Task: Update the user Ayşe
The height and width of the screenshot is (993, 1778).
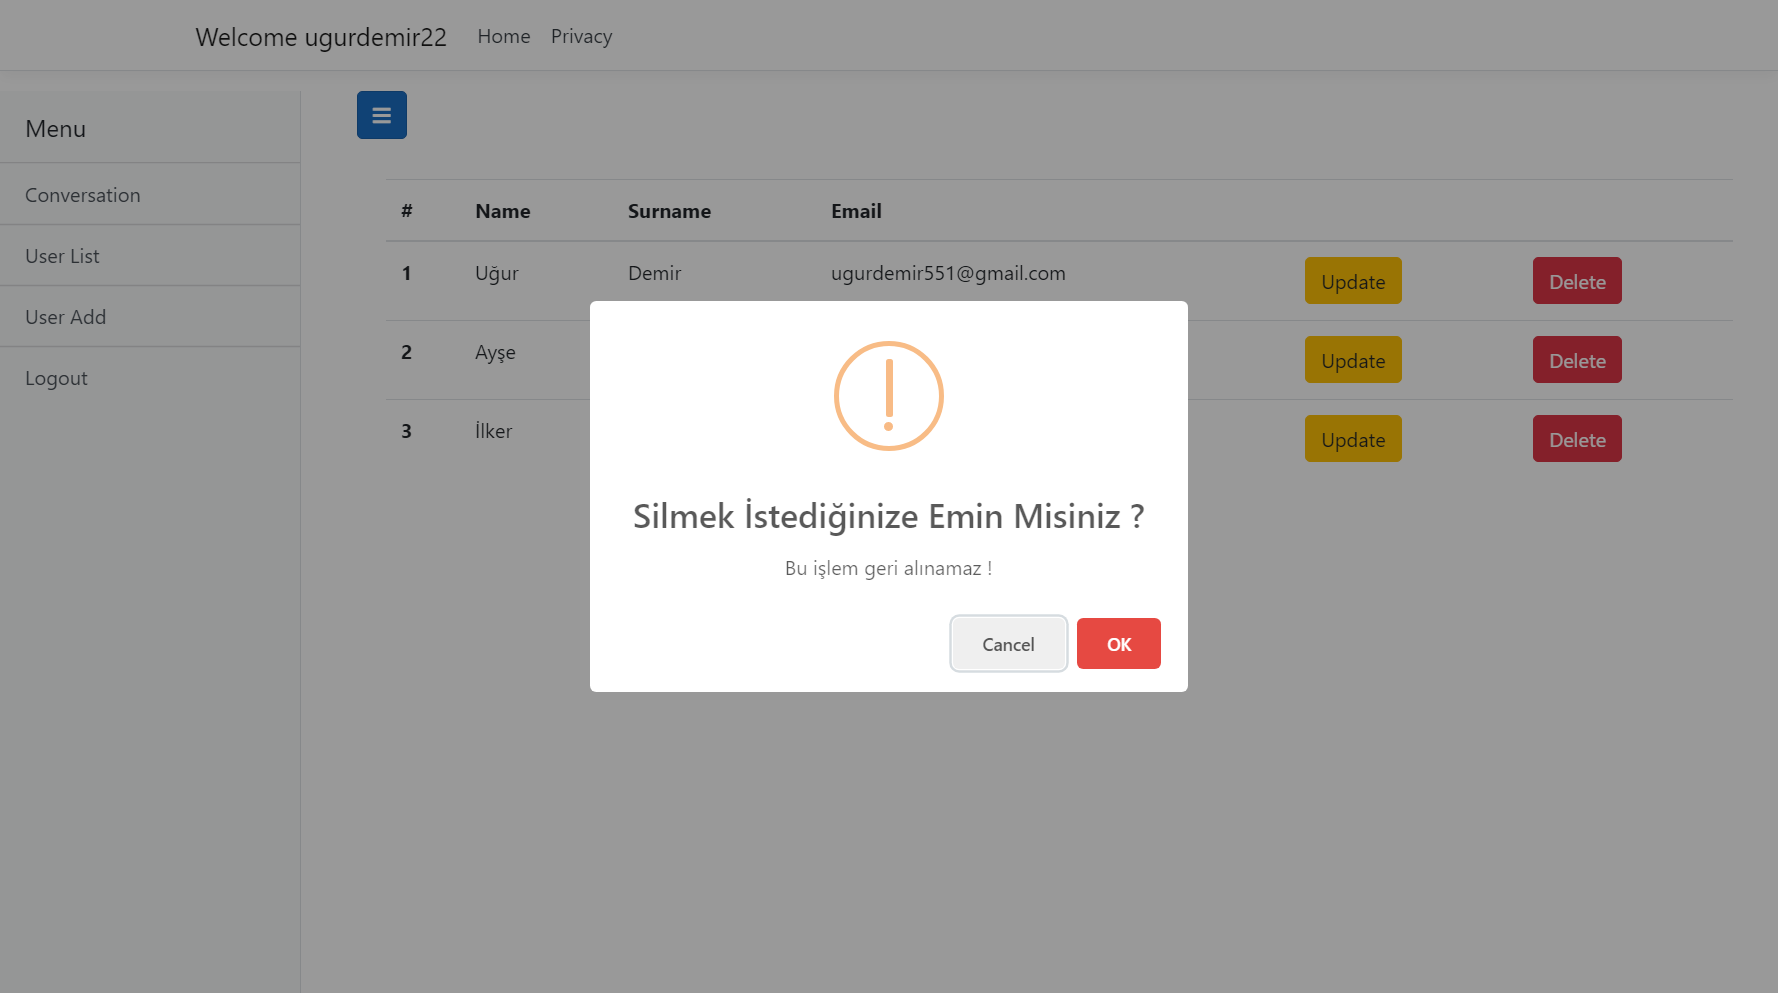Action: point(1352,360)
